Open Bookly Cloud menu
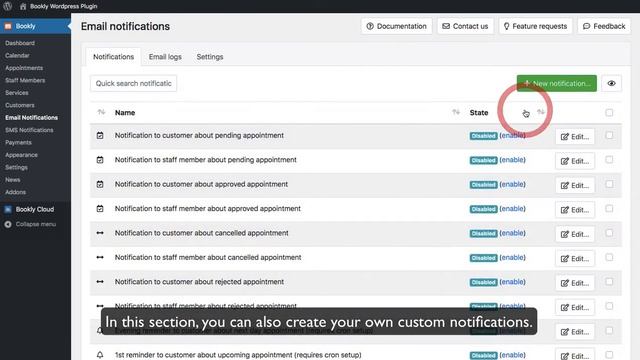Screen dimensions: 640x360 pos(35,209)
